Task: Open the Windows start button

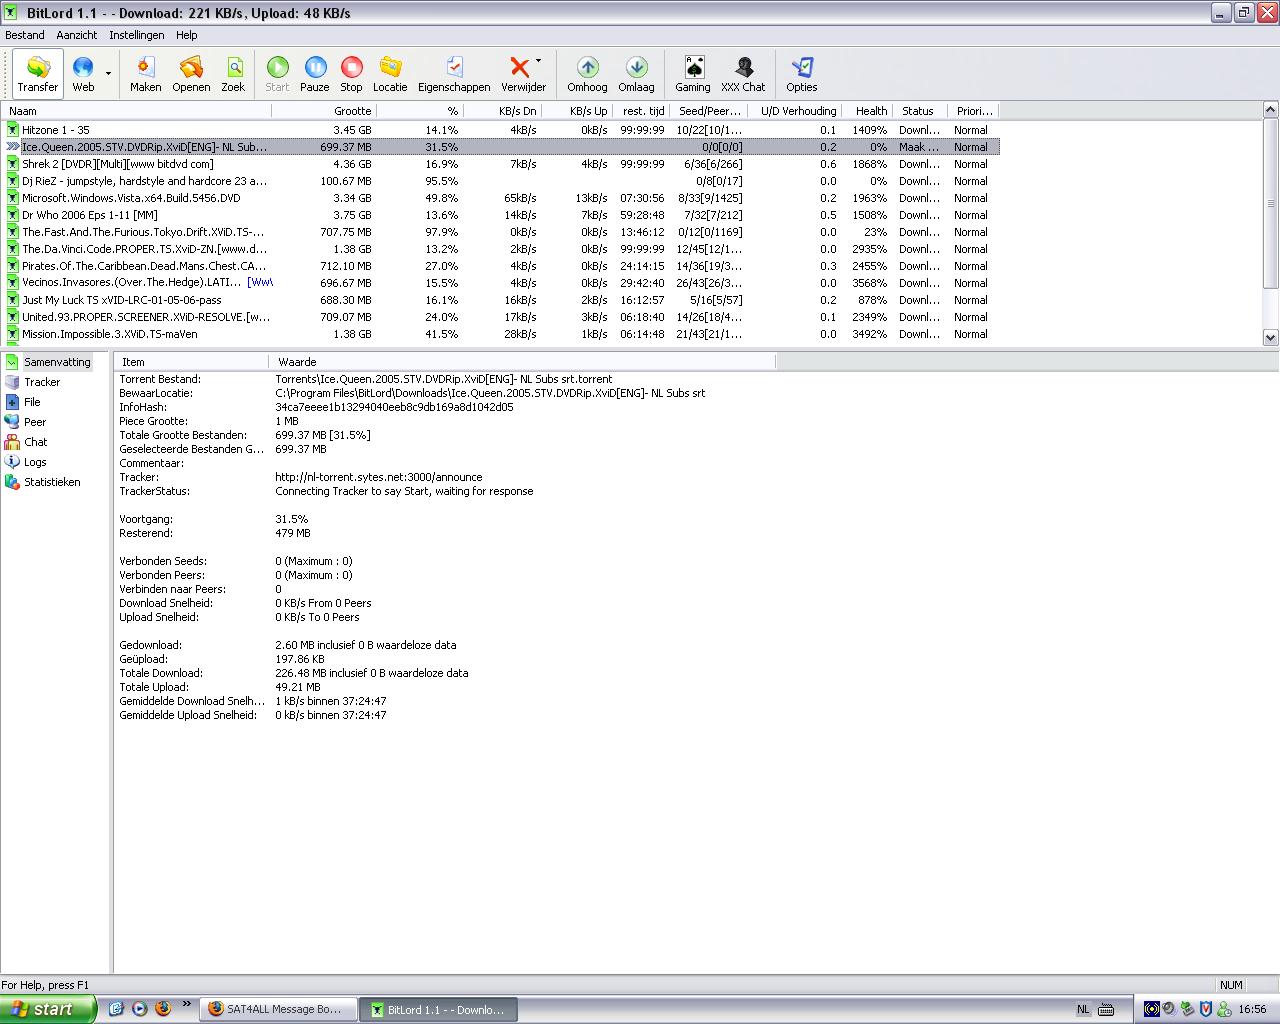Action: tap(48, 1009)
